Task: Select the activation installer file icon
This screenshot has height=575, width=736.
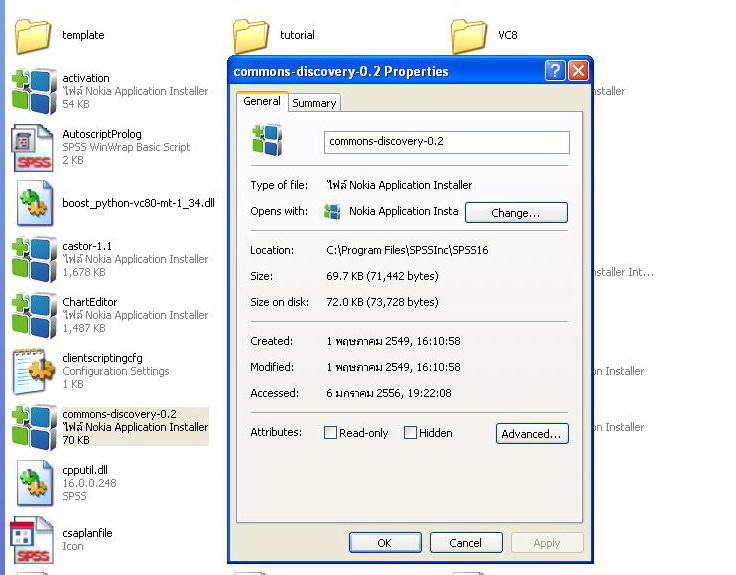Action: [34, 91]
